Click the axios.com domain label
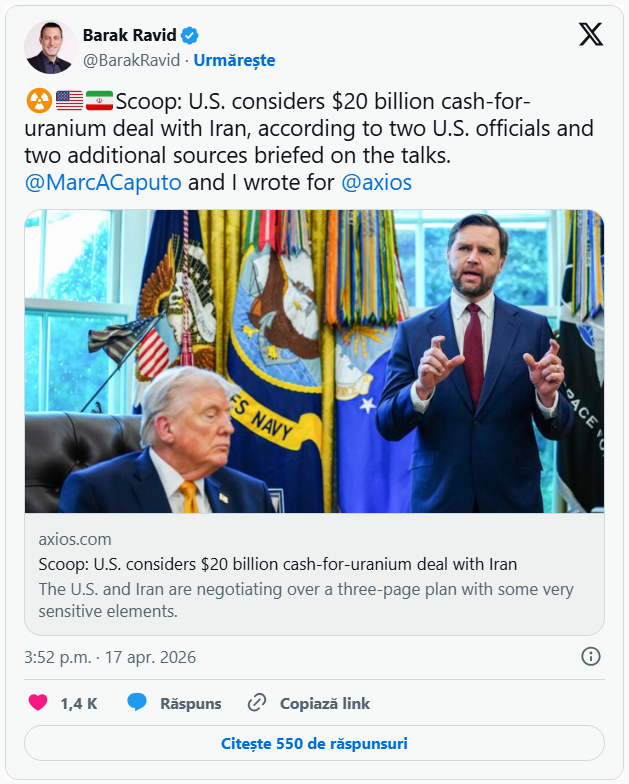The image size is (629, 784). 75,539
